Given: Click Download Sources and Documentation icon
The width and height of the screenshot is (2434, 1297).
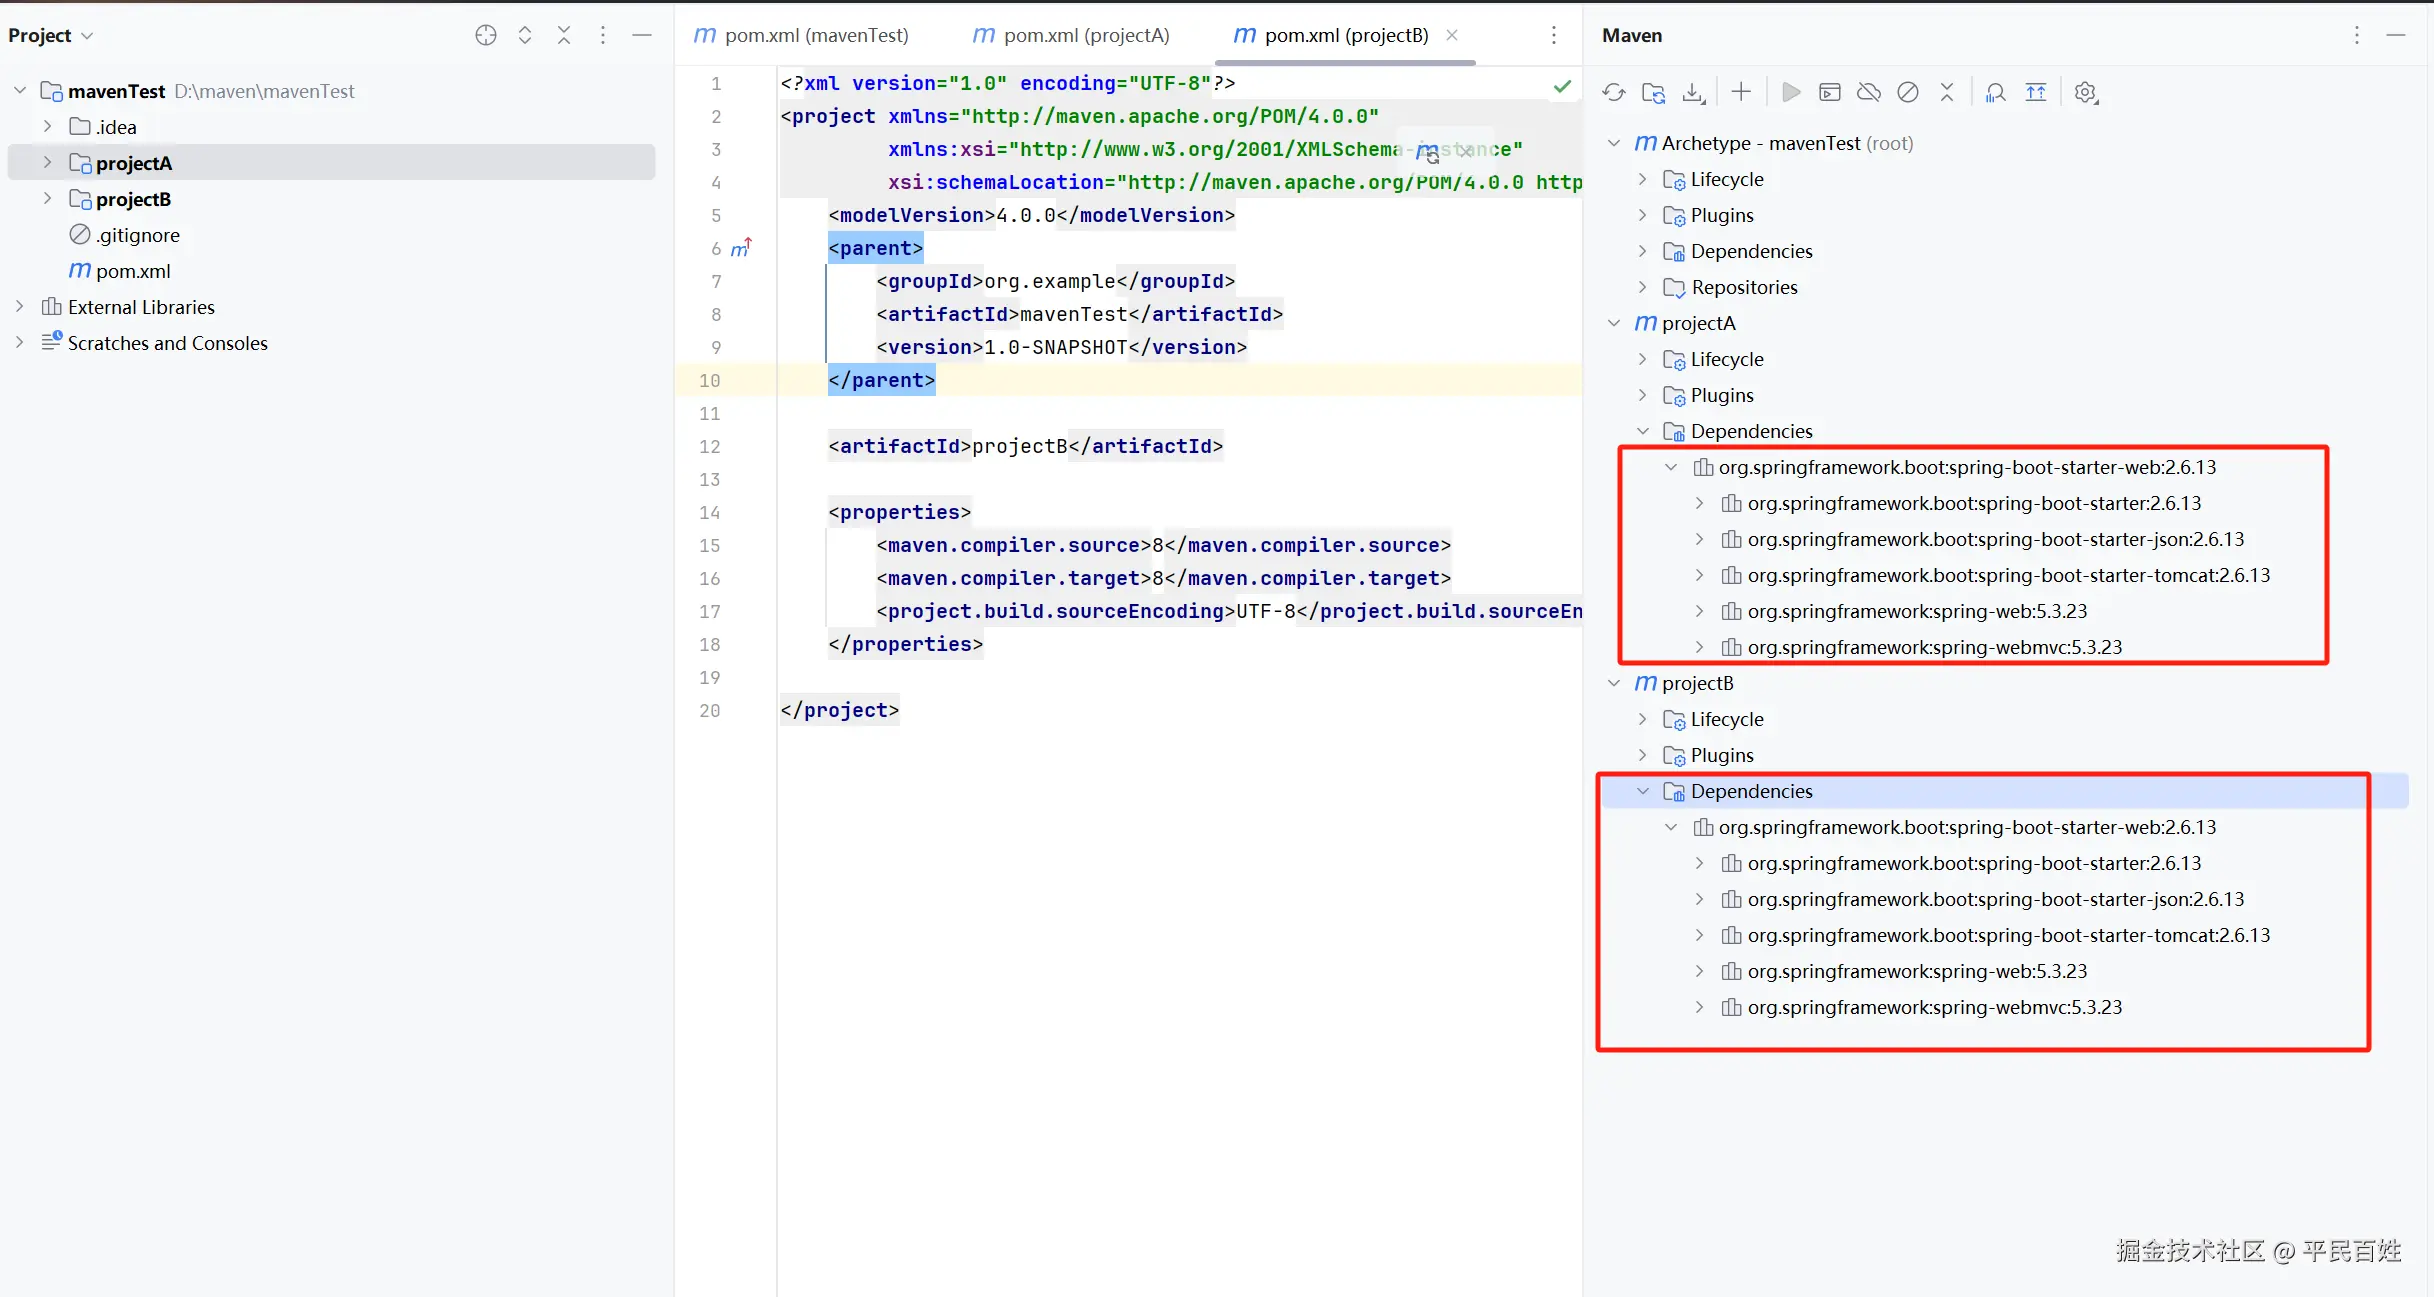Looking at the screenshot, I should (x=1693, y=93).
